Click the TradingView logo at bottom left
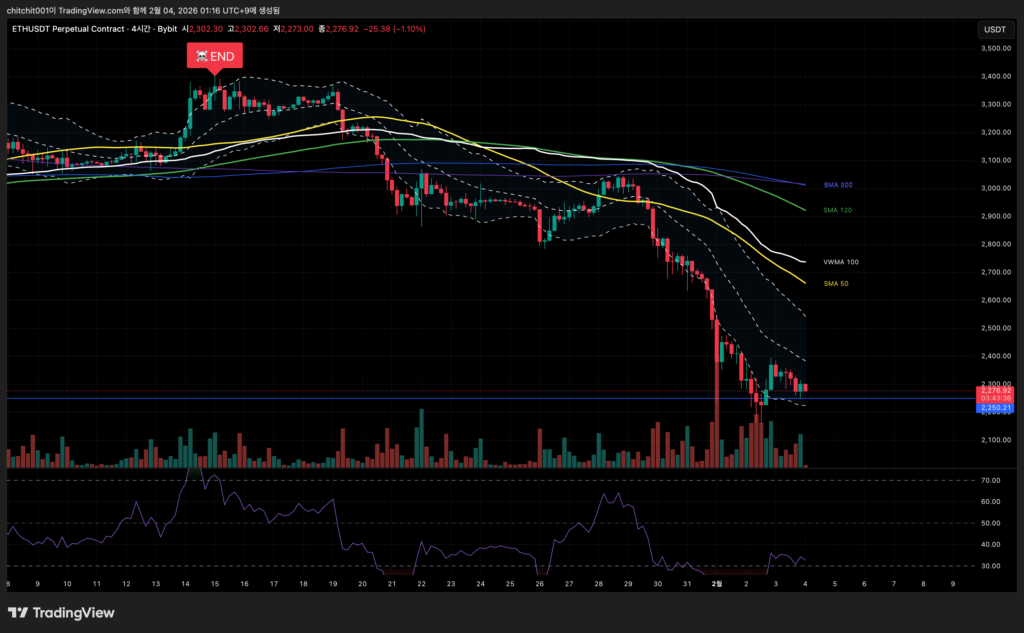 coord(62,613)
